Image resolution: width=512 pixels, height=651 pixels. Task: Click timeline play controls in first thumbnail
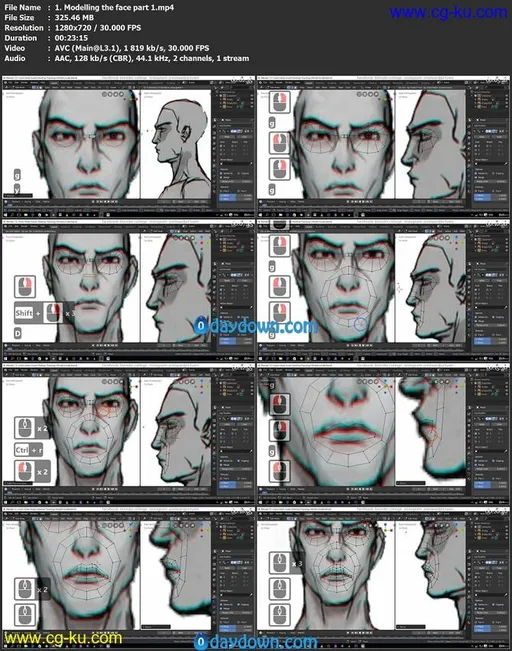(105, 201)
